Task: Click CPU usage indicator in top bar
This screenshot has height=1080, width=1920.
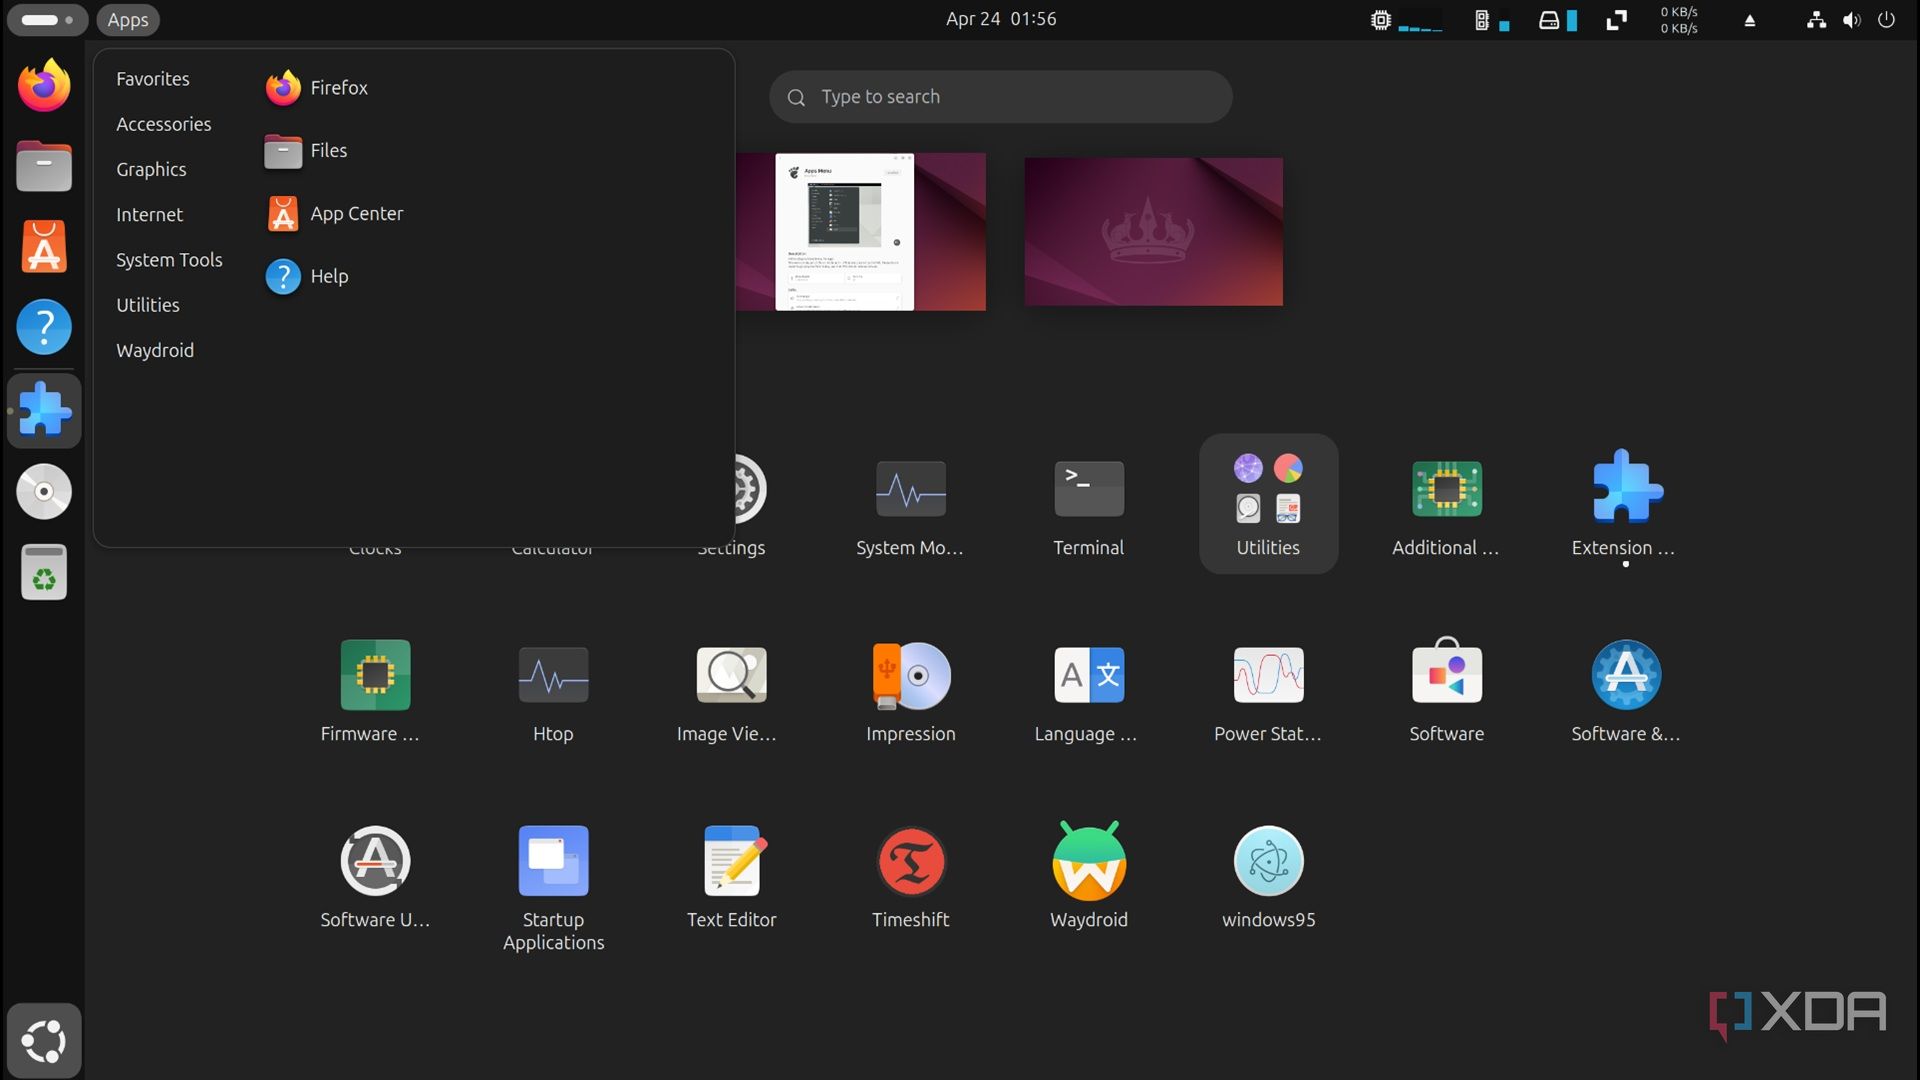Action: point(1406,20)
